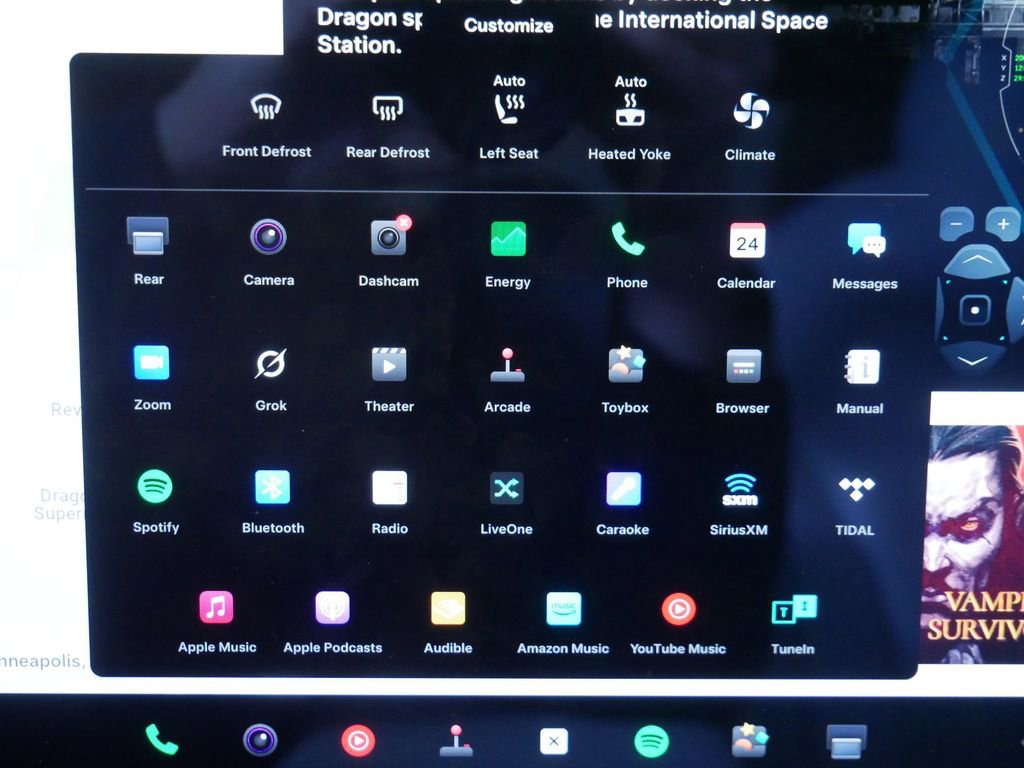Tap the Phone icon in the bottom dock
The height and width of the screenshot is (768, 1024).
click(x=161, y=739)
